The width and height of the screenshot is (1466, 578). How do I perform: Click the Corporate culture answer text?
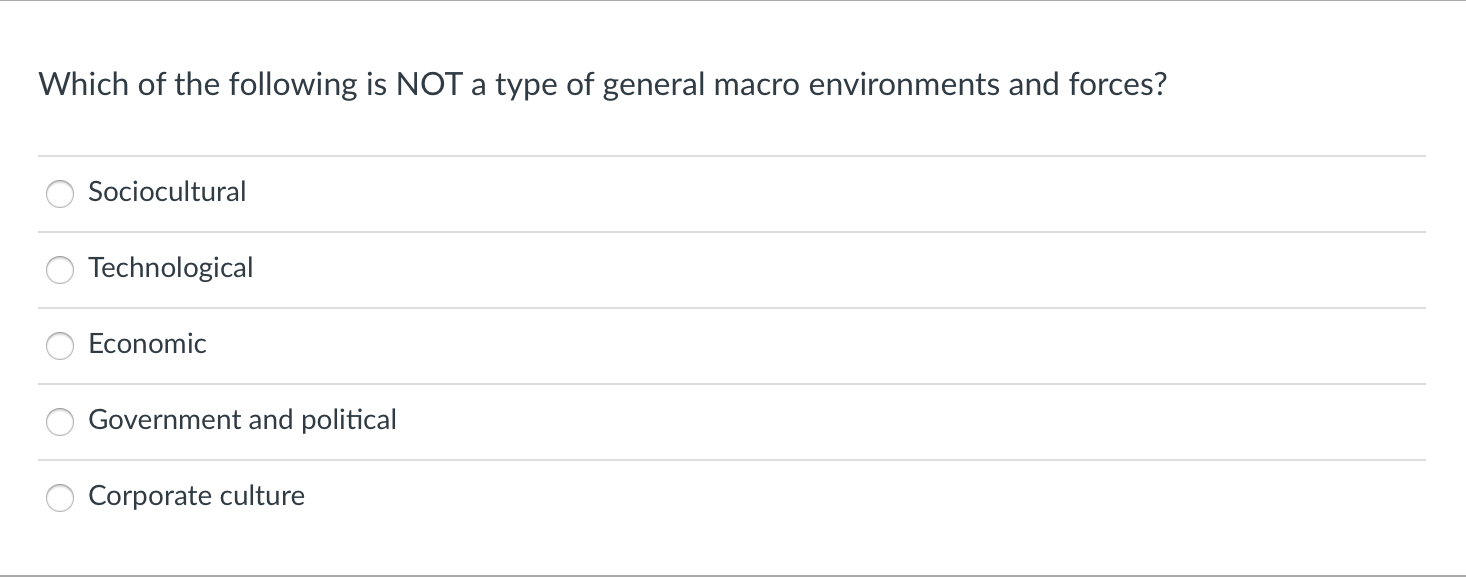pos(196,495)
